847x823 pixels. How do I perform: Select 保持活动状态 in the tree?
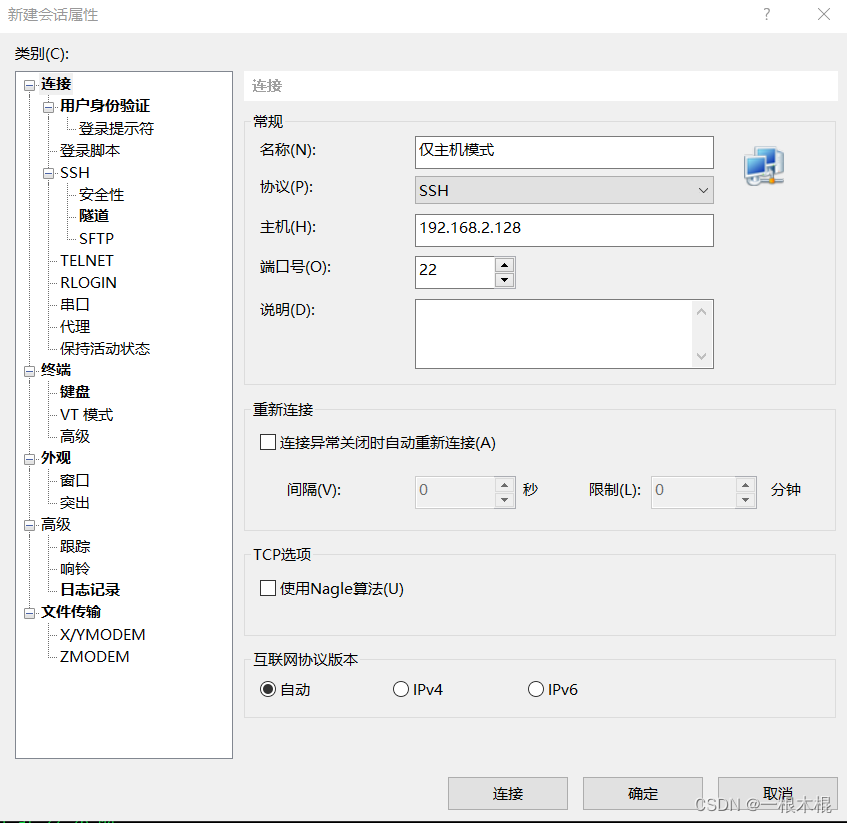[x=105, y=349]
